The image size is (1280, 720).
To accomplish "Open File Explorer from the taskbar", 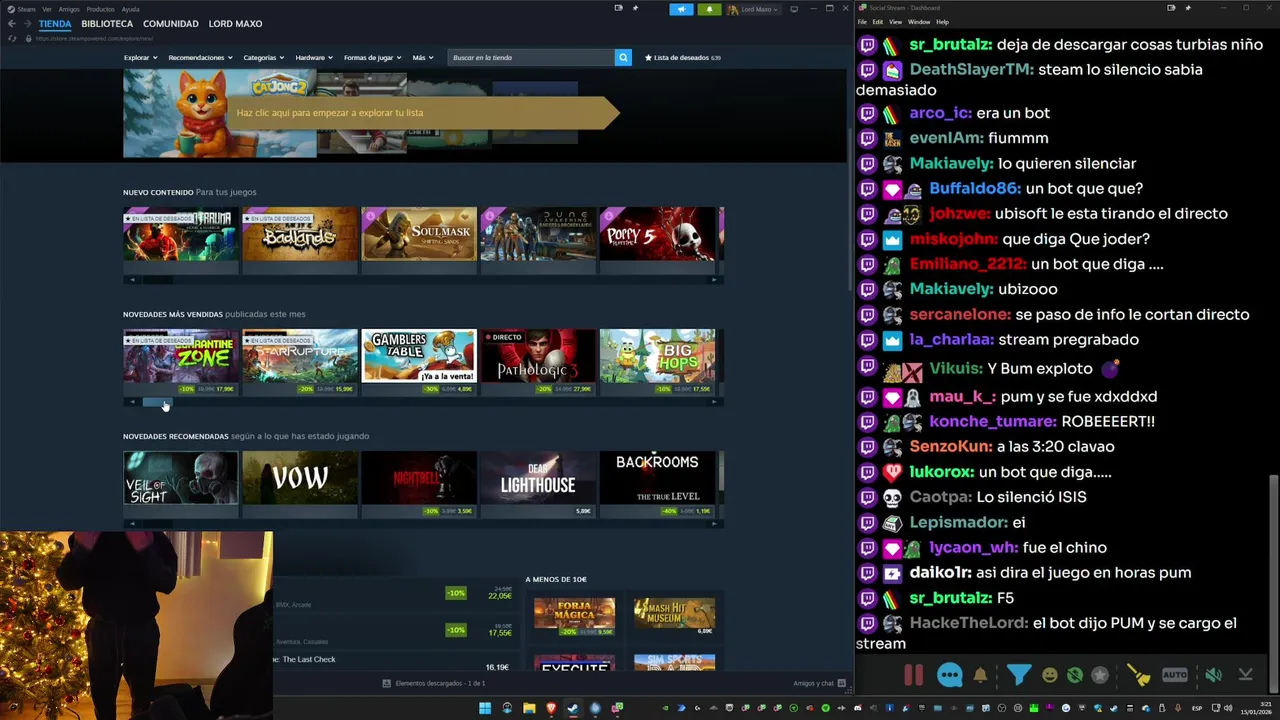I will [529, 709].
